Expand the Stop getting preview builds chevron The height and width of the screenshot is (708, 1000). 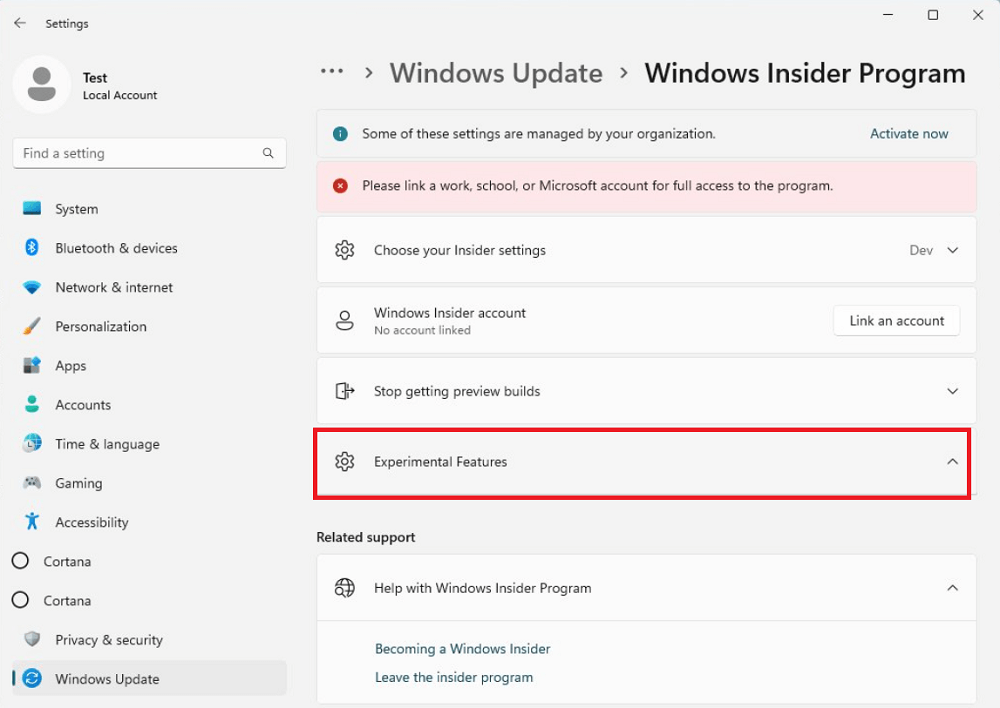(952, 391)
